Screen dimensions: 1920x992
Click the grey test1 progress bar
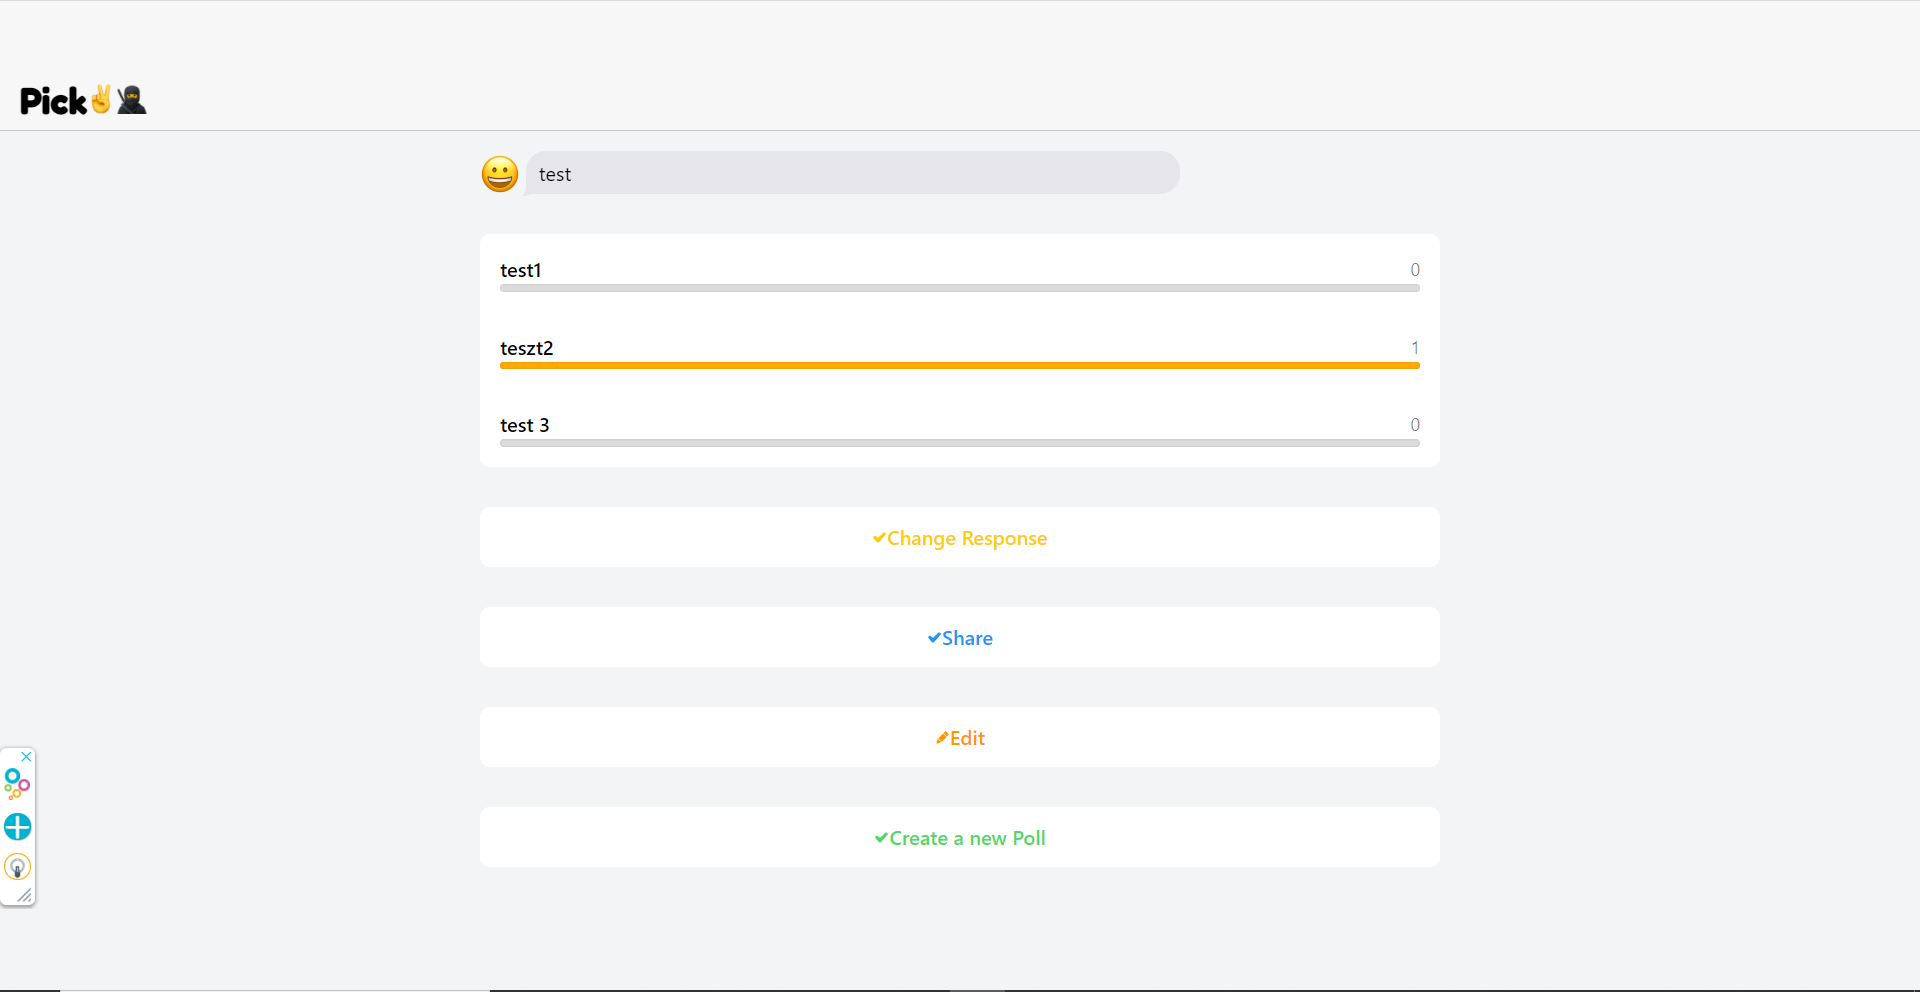[x=959, y=288]
